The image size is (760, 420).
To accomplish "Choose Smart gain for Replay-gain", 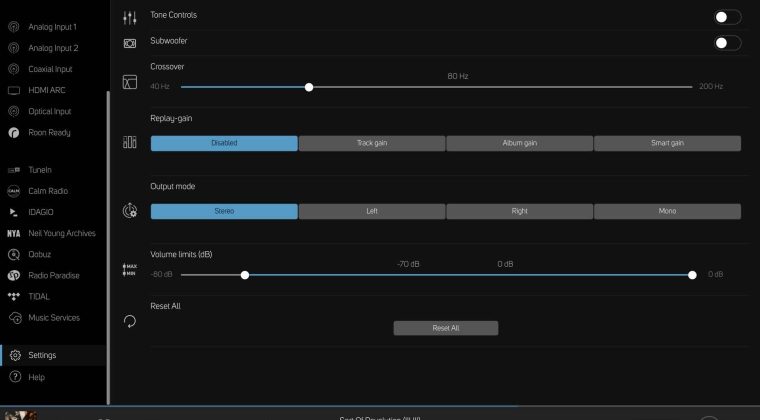I will [667, 143].
